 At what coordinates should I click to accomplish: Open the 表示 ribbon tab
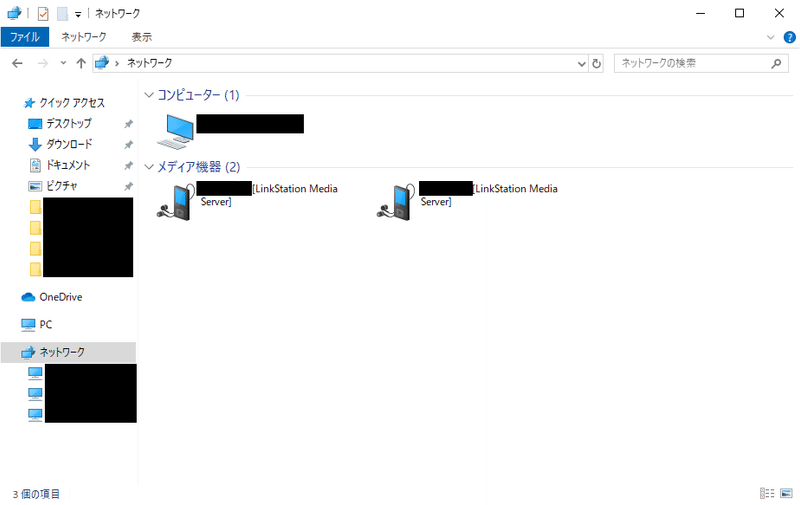pos(141,37)
